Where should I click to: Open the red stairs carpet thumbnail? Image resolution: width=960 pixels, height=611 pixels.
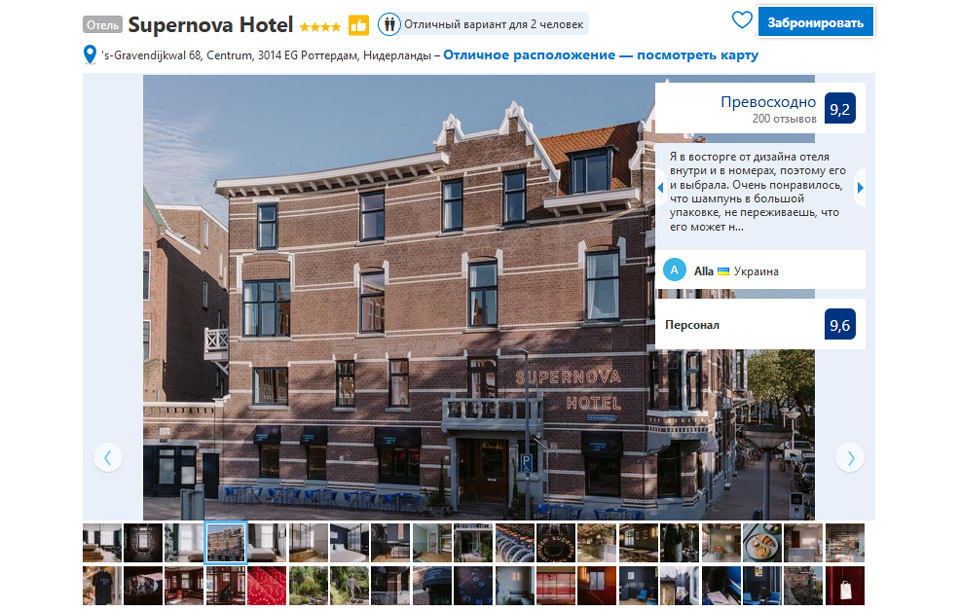point(266,585)
